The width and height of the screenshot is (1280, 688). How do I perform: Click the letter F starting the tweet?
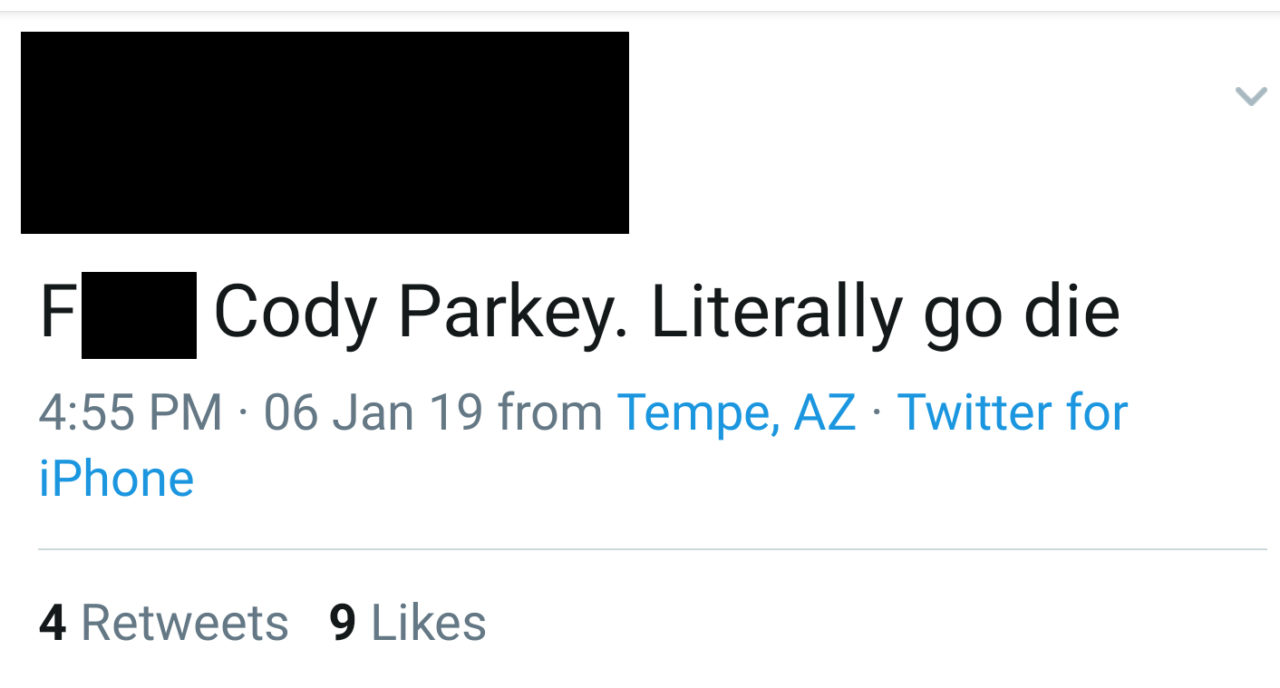(58, 312)
